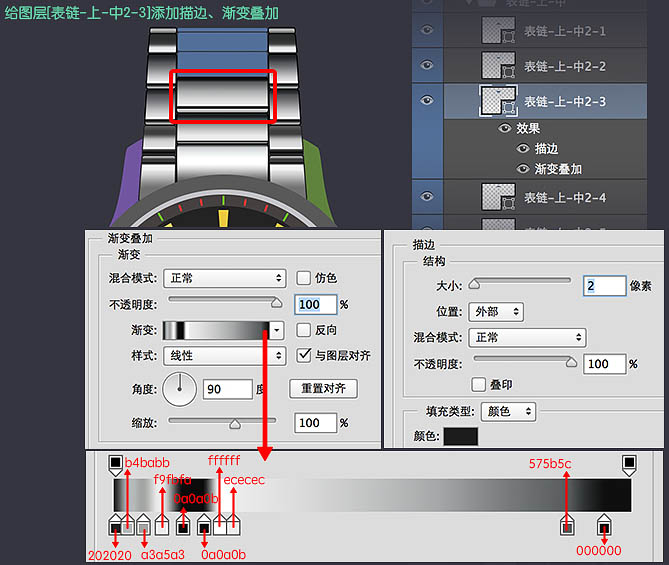Select the 202020 color stop
The width and height of the screenshot is (669, 565).
coord(115,525)
